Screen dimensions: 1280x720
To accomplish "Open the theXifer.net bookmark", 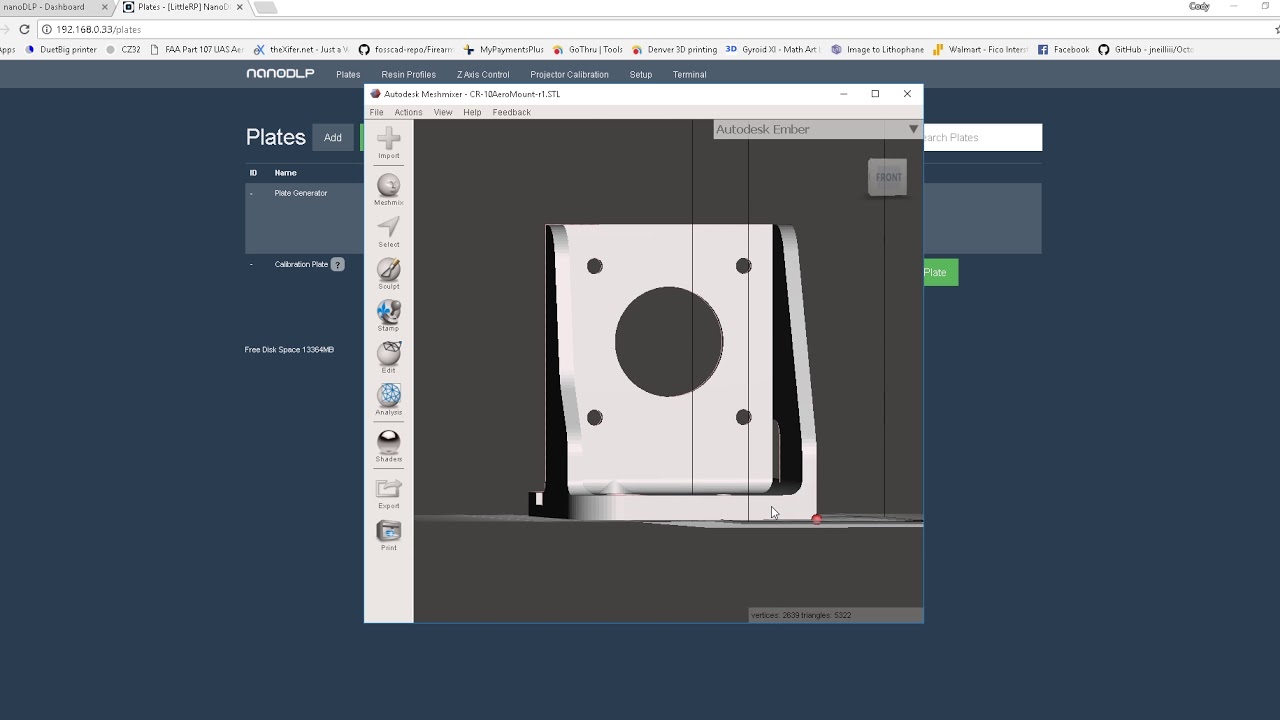I will click(x=301, y=49).
